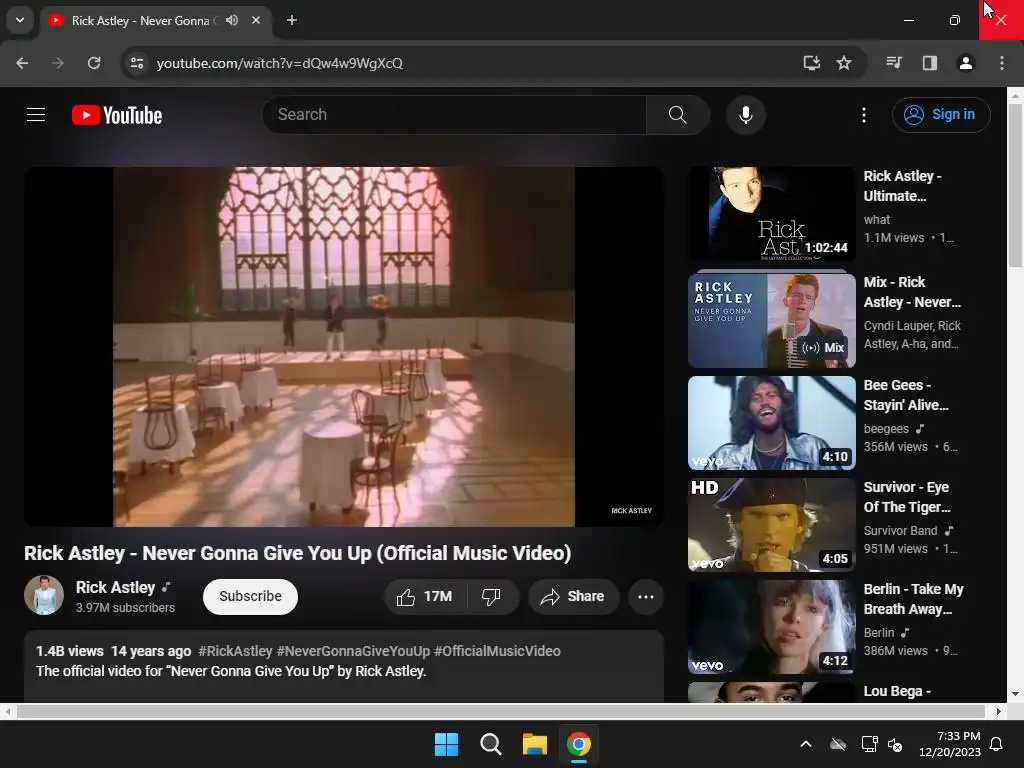This screenshot has width=1024, height=768.
Task: Click the beegees channel name
Action: tap(886, 428)
